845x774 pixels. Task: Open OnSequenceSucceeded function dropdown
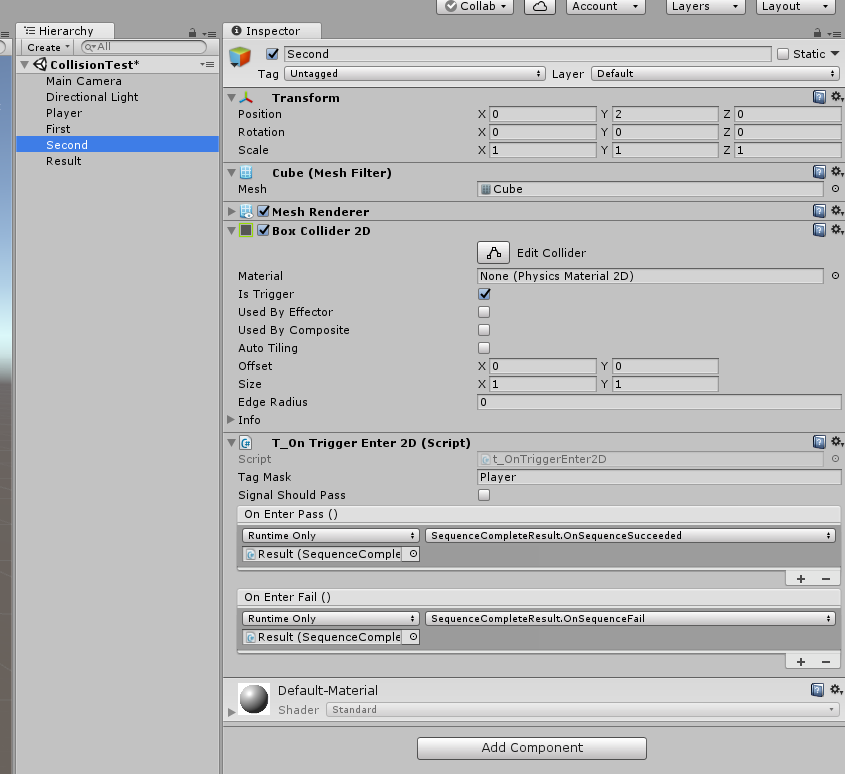click(x=631, y=535)
